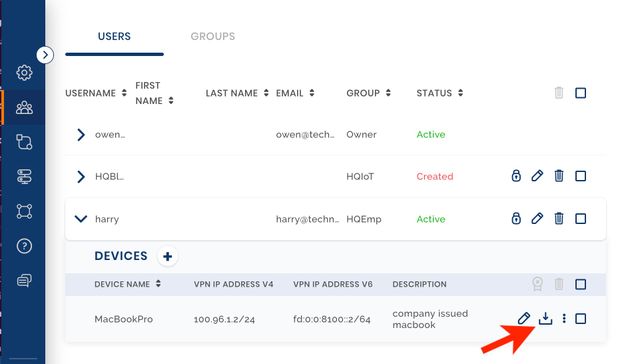Collapse the harry user row
Screen dimensions: 620x364
point(81,218)
